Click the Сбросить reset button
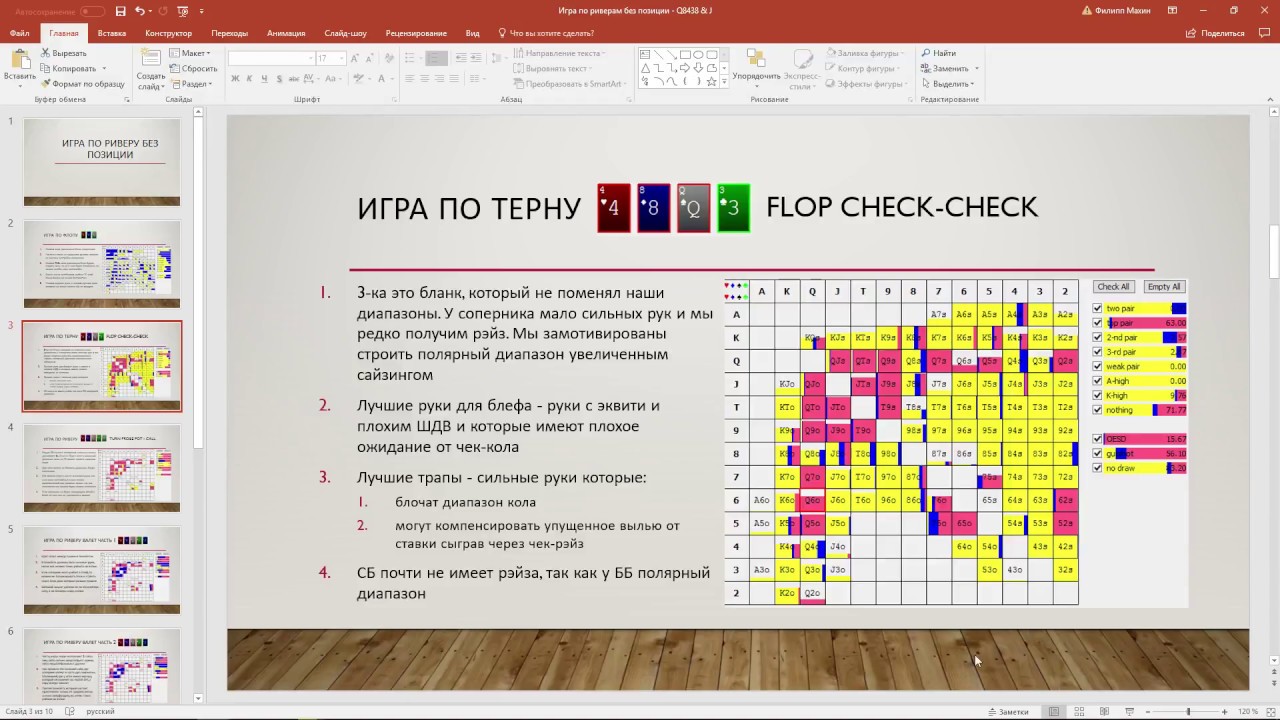The height and width of the screenshot is (720, 1280). (193, 69)
